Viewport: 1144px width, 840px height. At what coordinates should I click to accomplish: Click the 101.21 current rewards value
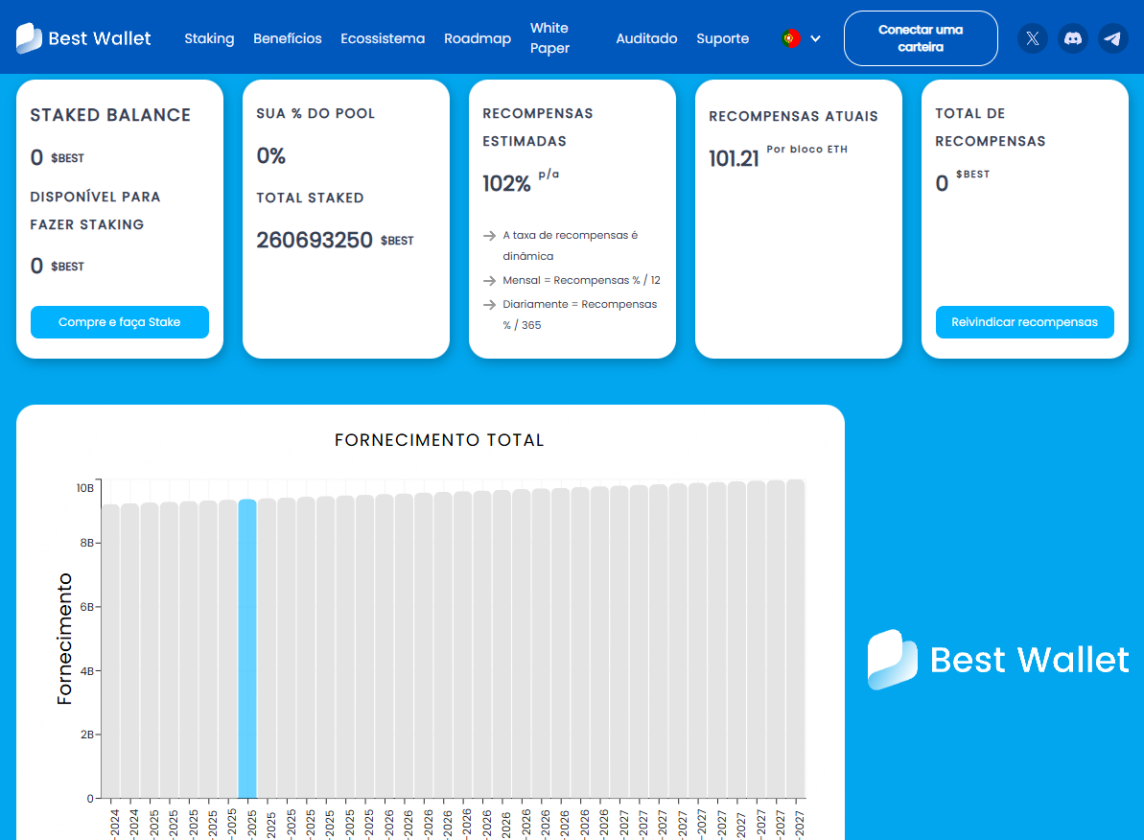point(734,158)
